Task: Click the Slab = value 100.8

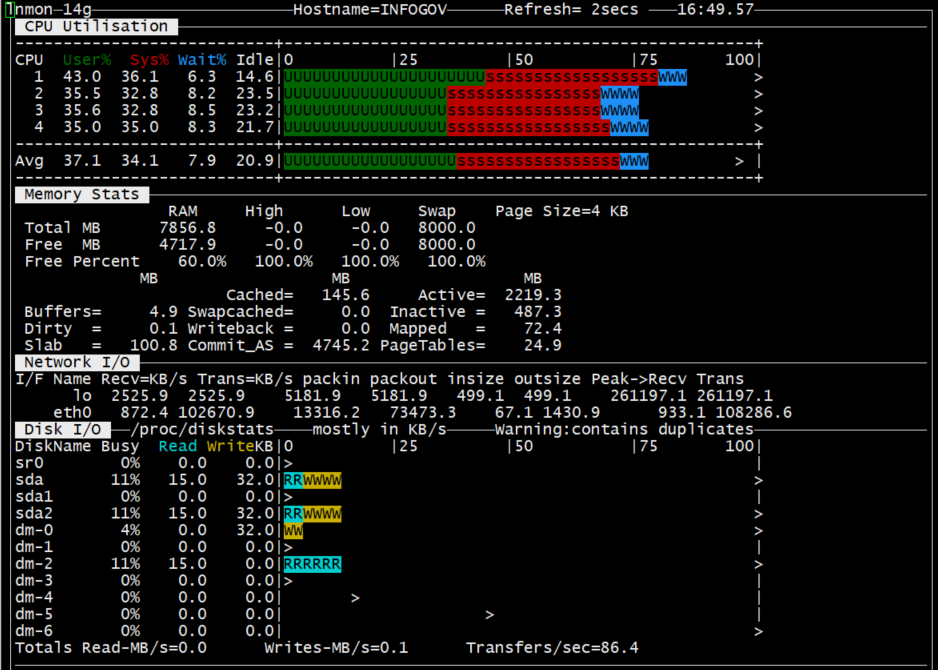Action: [154, 345]
